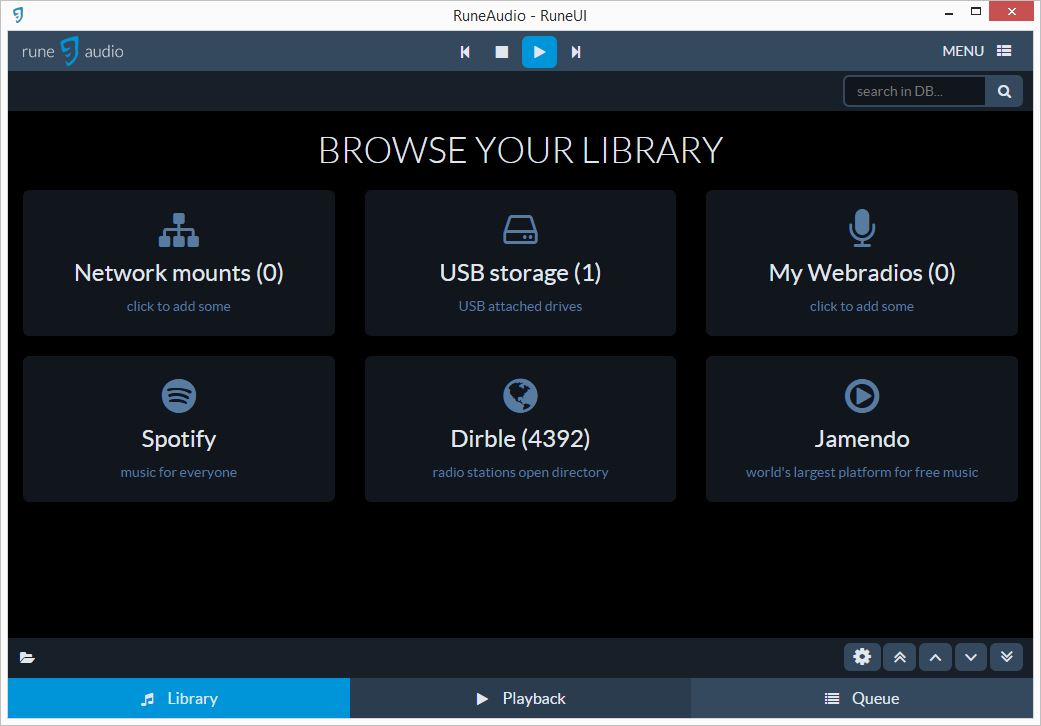1041x726 pixels.
Task: Open the gear settings button
Action: click(862, 657)
